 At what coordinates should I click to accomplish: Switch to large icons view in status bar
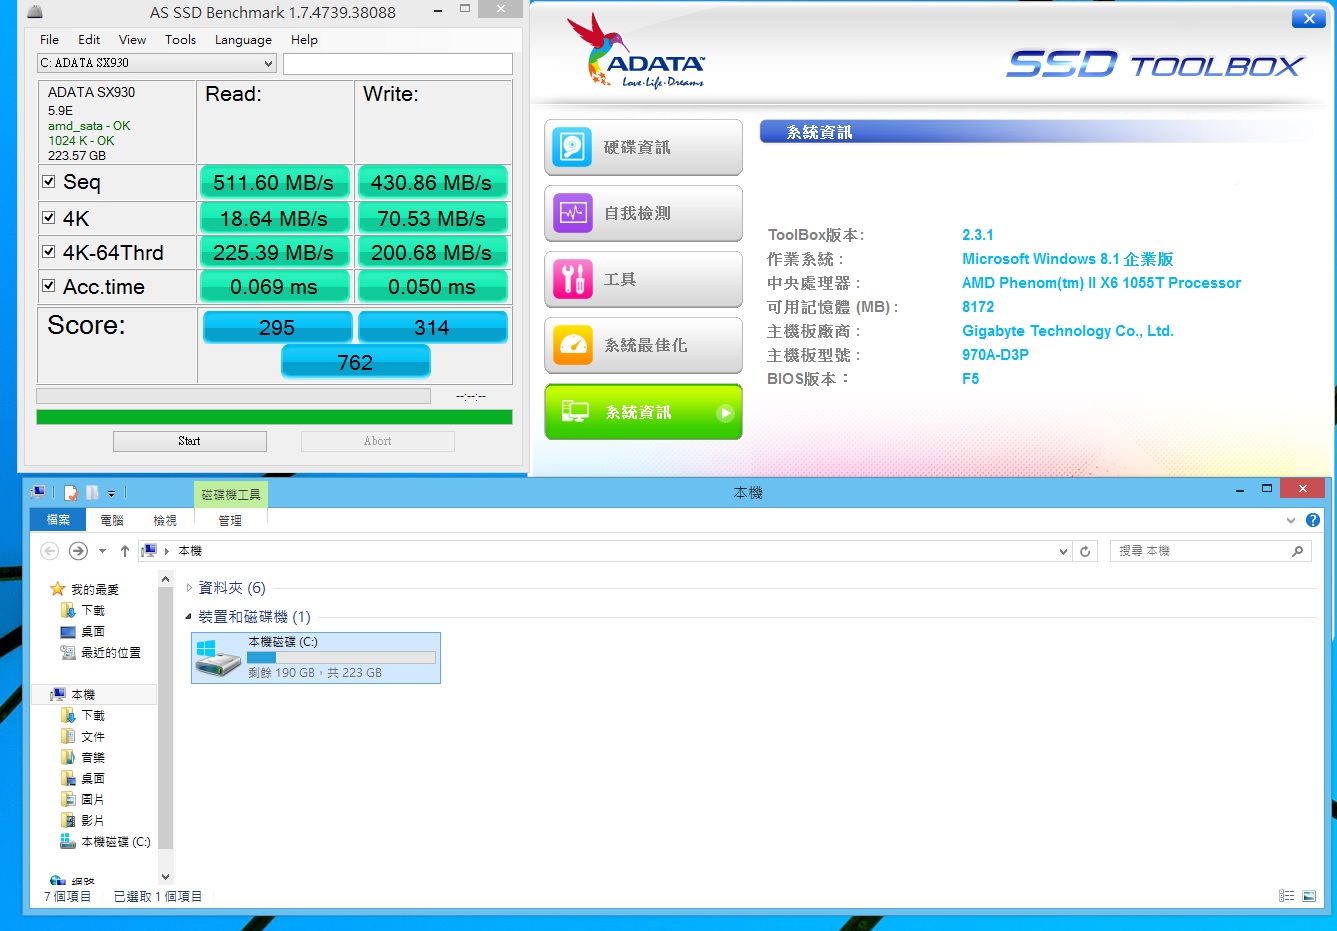click(1309, 896)
